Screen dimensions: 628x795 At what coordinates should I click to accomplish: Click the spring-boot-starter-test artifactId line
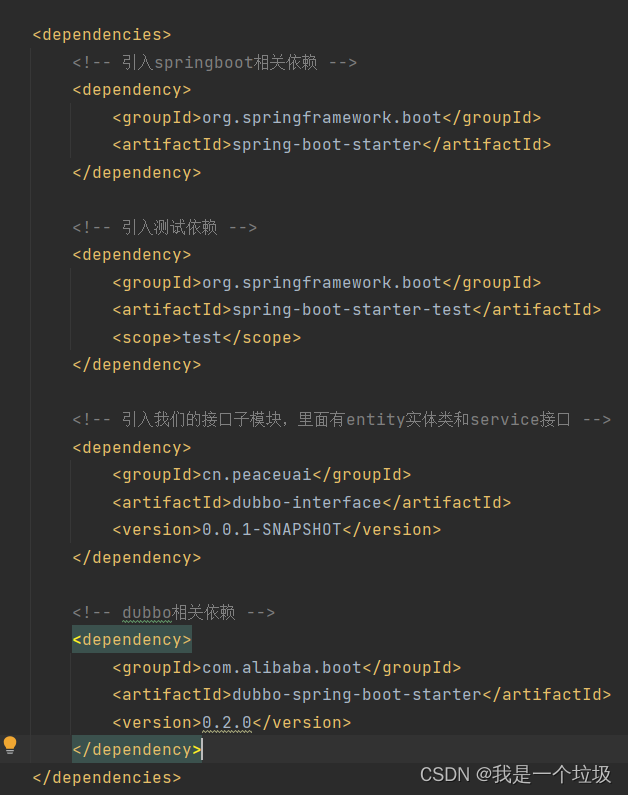(356, 310)
